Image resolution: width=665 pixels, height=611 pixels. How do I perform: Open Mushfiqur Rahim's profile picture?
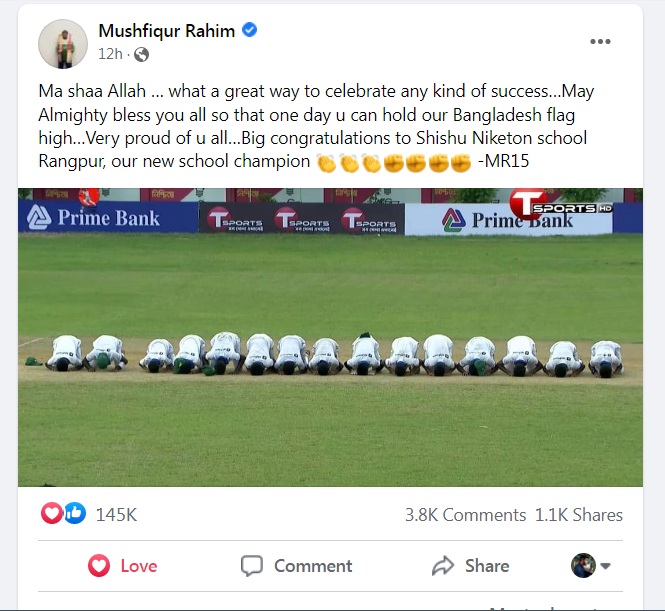point(63,44)
